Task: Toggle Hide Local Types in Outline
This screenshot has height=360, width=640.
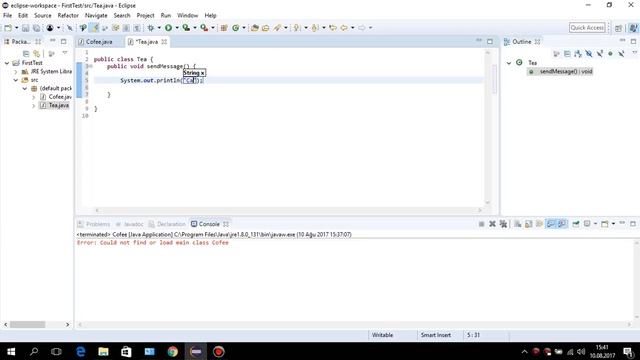Action: [x=621, y=53]
